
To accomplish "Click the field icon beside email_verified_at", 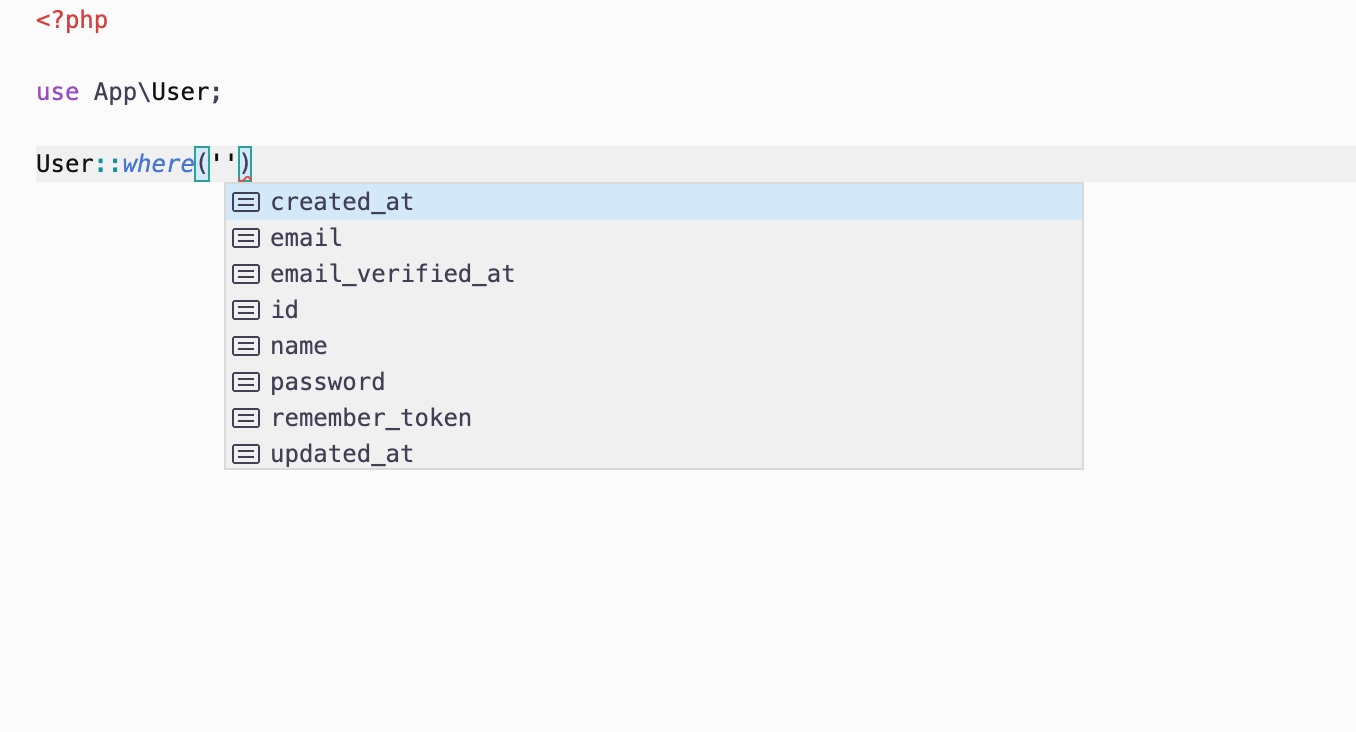I will point(246,274).
